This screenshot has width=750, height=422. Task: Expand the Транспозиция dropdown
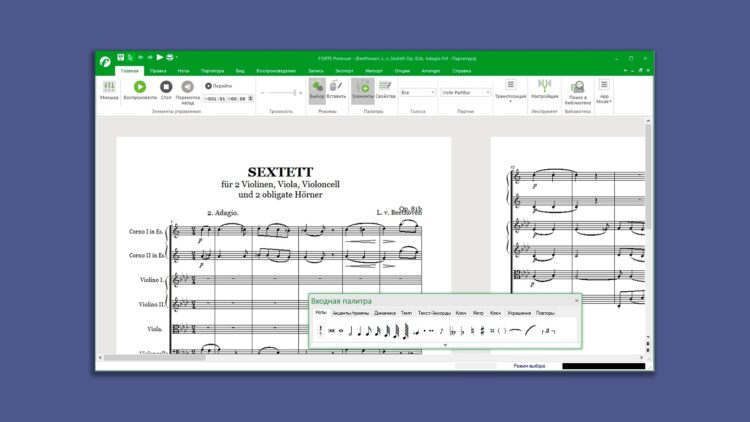point(510,91)
